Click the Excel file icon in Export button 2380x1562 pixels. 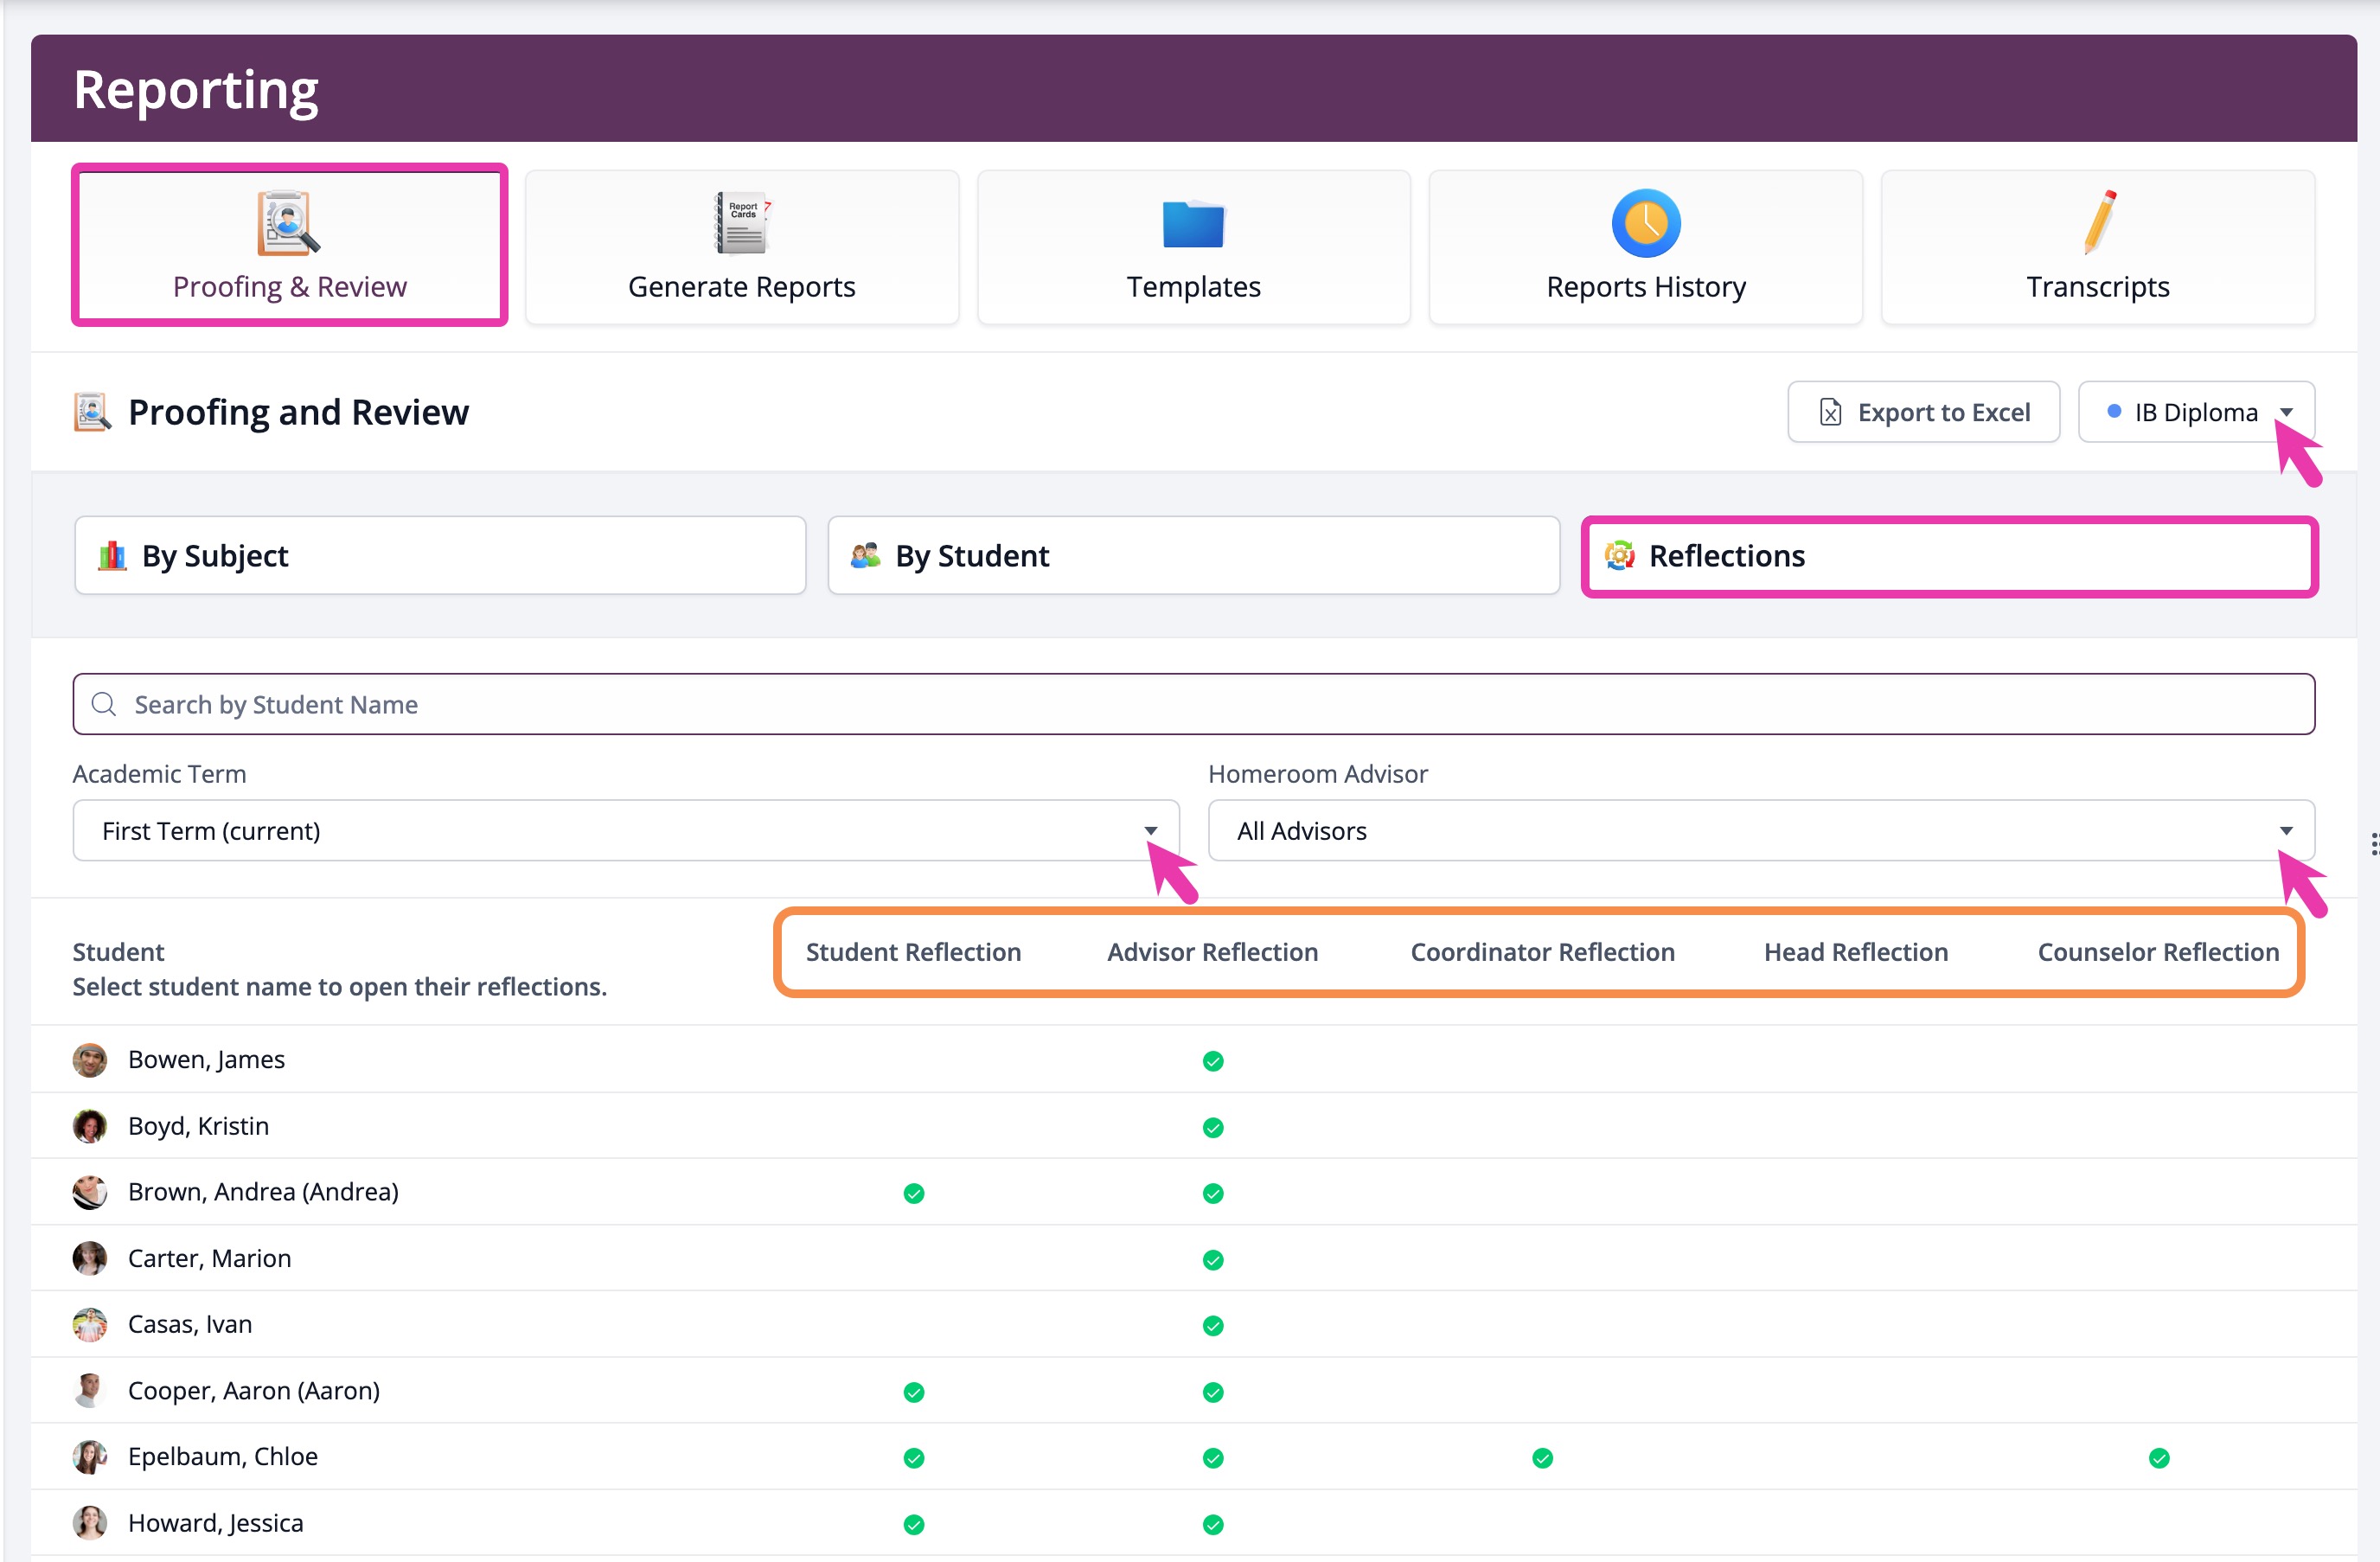tap(1830, 412)
